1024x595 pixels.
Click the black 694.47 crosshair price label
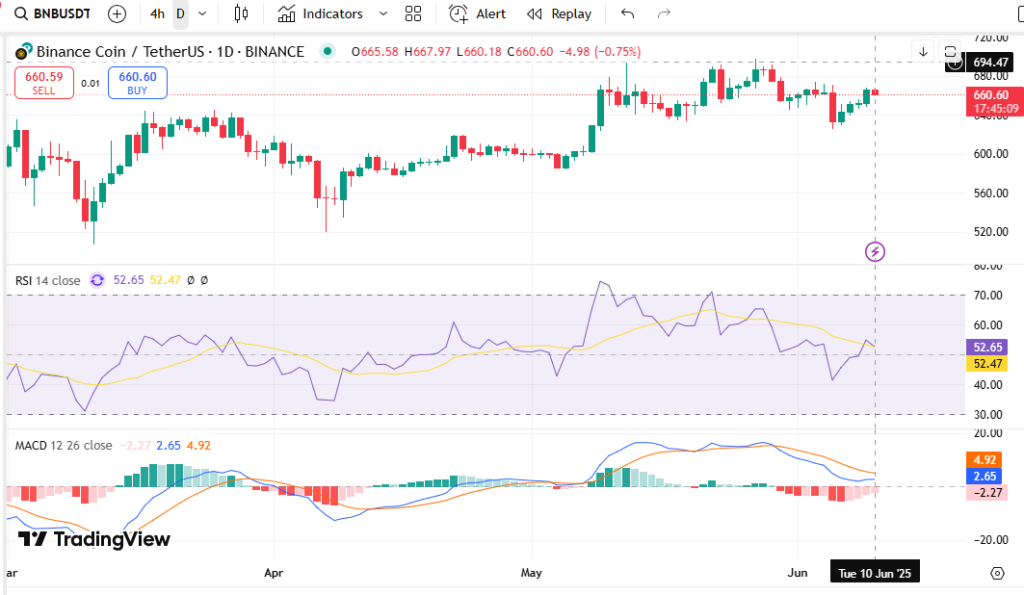[991, 62]
